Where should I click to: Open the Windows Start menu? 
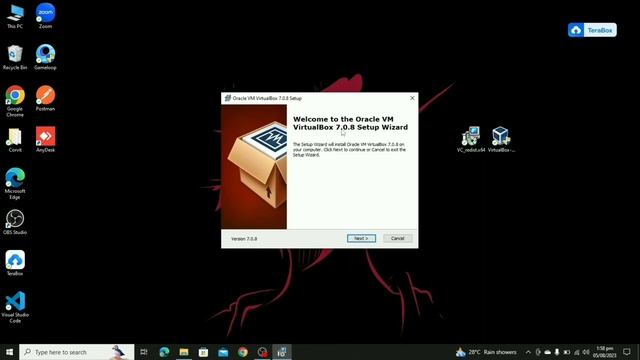click(x=9, y=352)
